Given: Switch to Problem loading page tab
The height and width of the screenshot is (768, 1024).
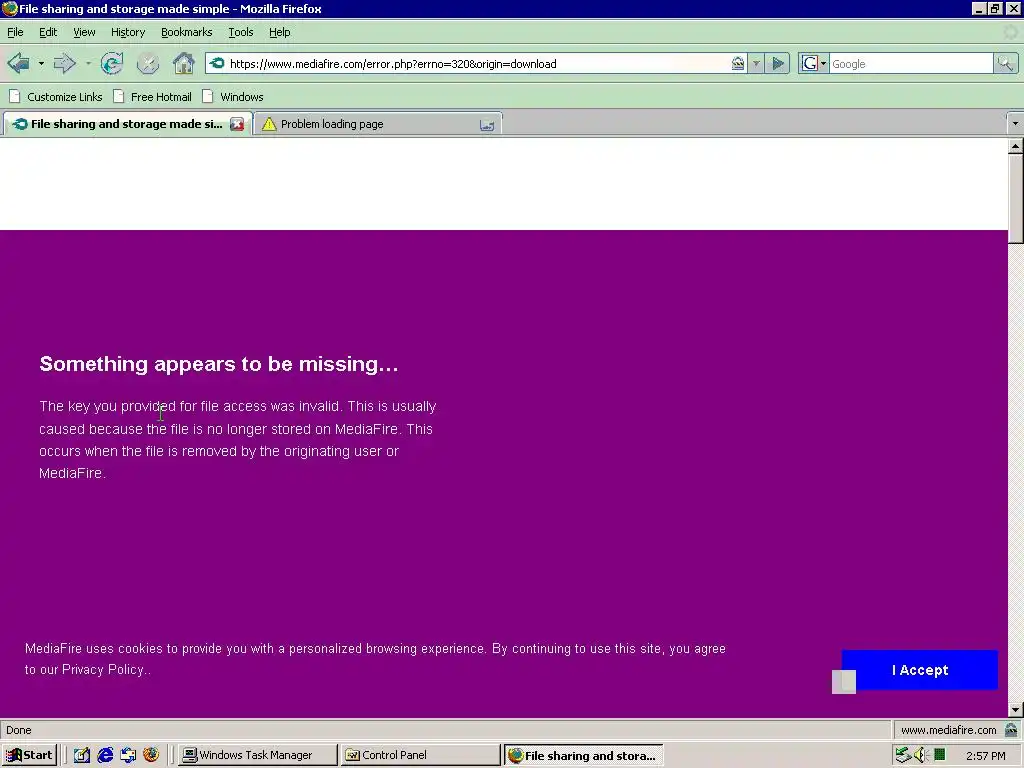Looking at the screenshot, I should pyautogui.click(x=377, y=124).
